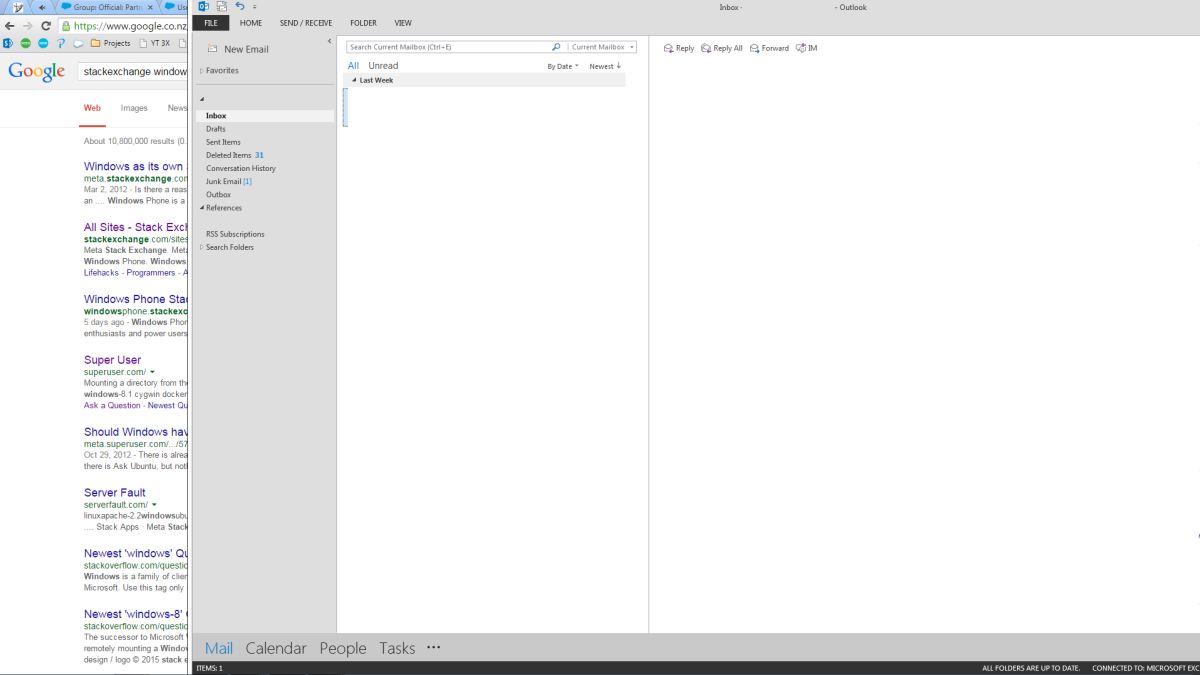Click the green padlock in Chrome address bar
The height and width of the screenshot is (675, 1200).
[66, 26]
